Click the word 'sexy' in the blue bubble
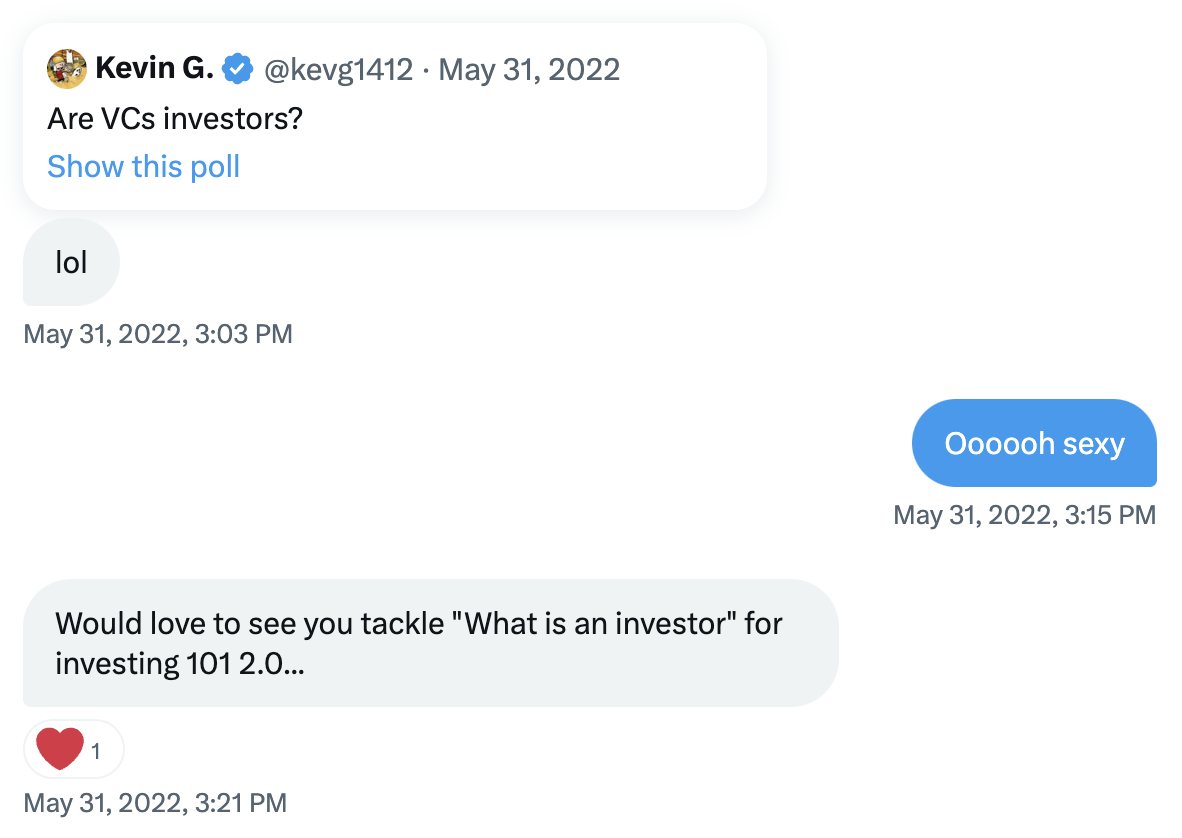 pos(1094,443)
